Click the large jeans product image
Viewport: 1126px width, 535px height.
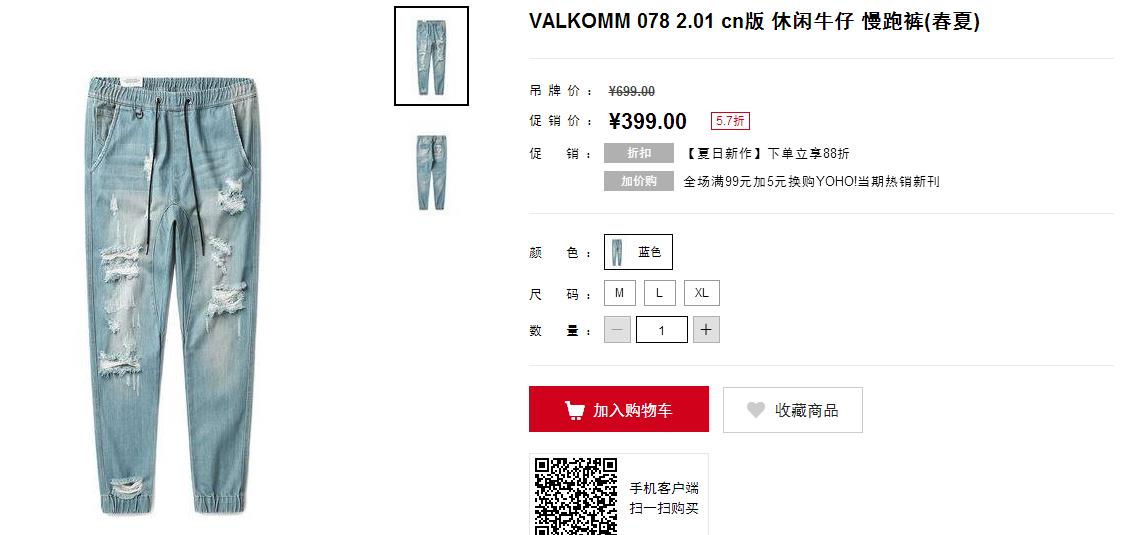[x=173, y=295]
